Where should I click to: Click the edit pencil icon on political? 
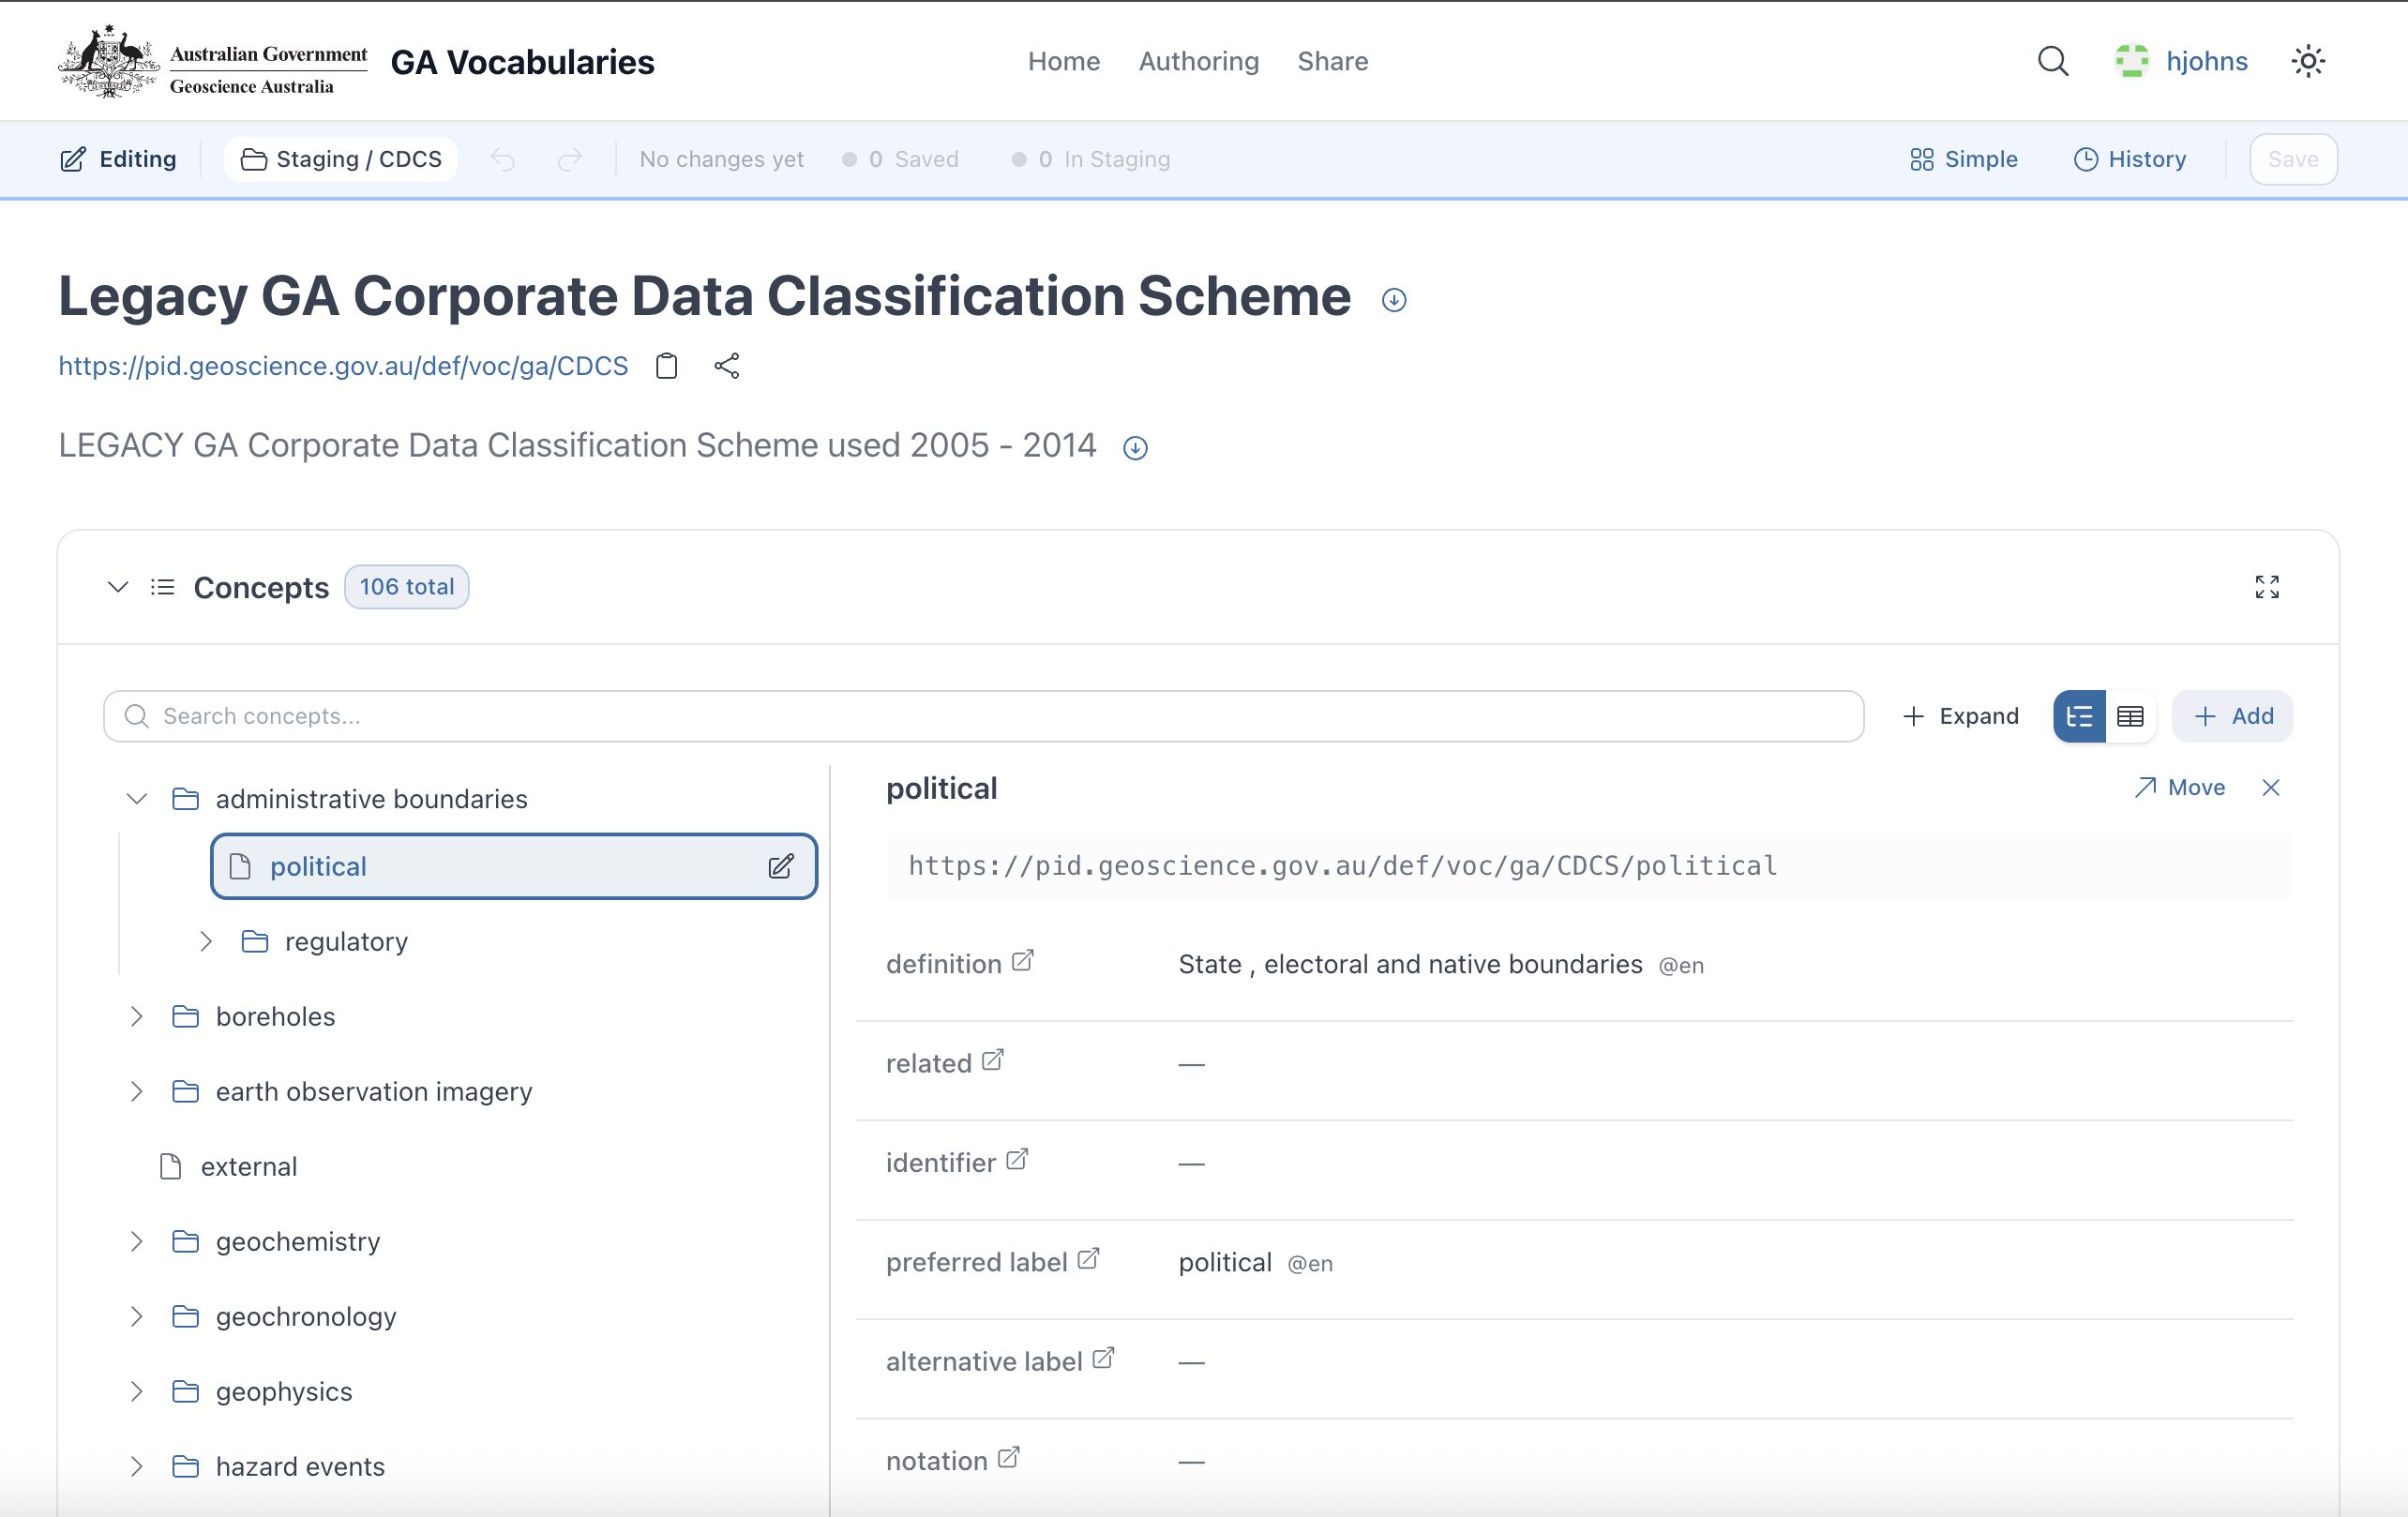781,866
